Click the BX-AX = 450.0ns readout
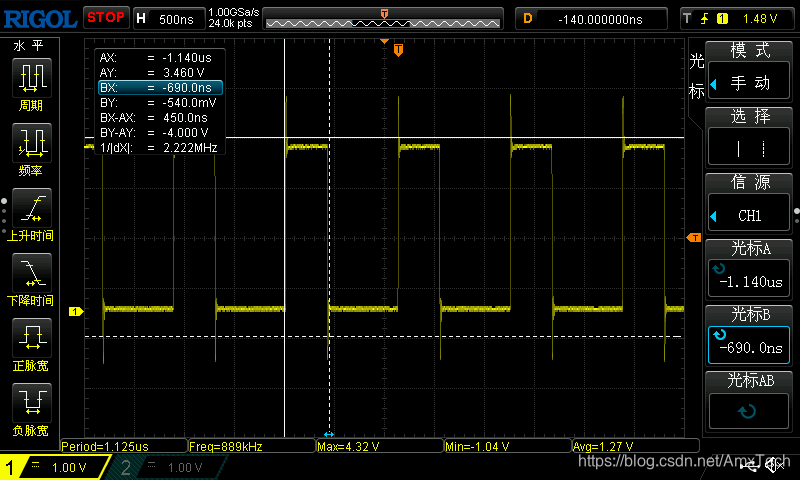Viewport: 800px width, 480px height. point(154,118)
